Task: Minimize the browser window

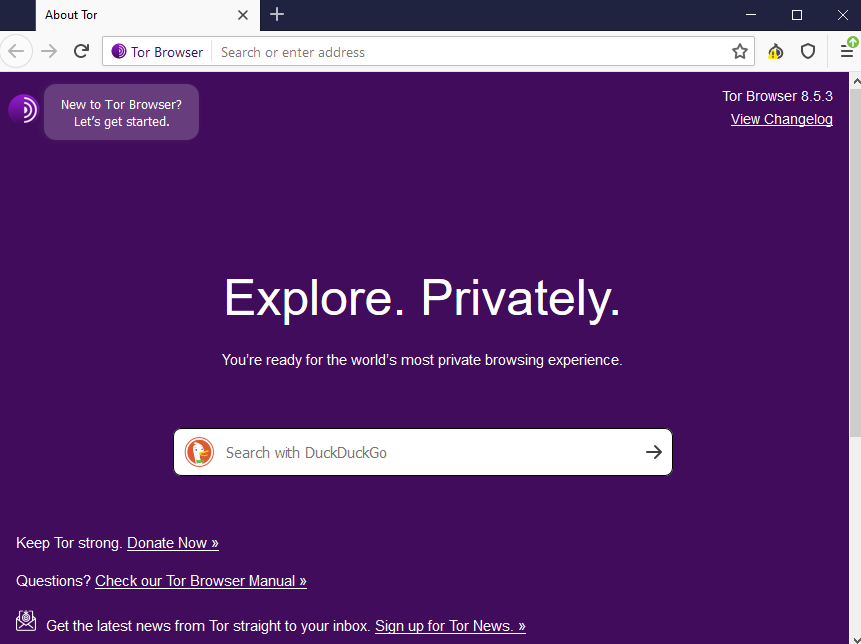Action: coord(751,15)
